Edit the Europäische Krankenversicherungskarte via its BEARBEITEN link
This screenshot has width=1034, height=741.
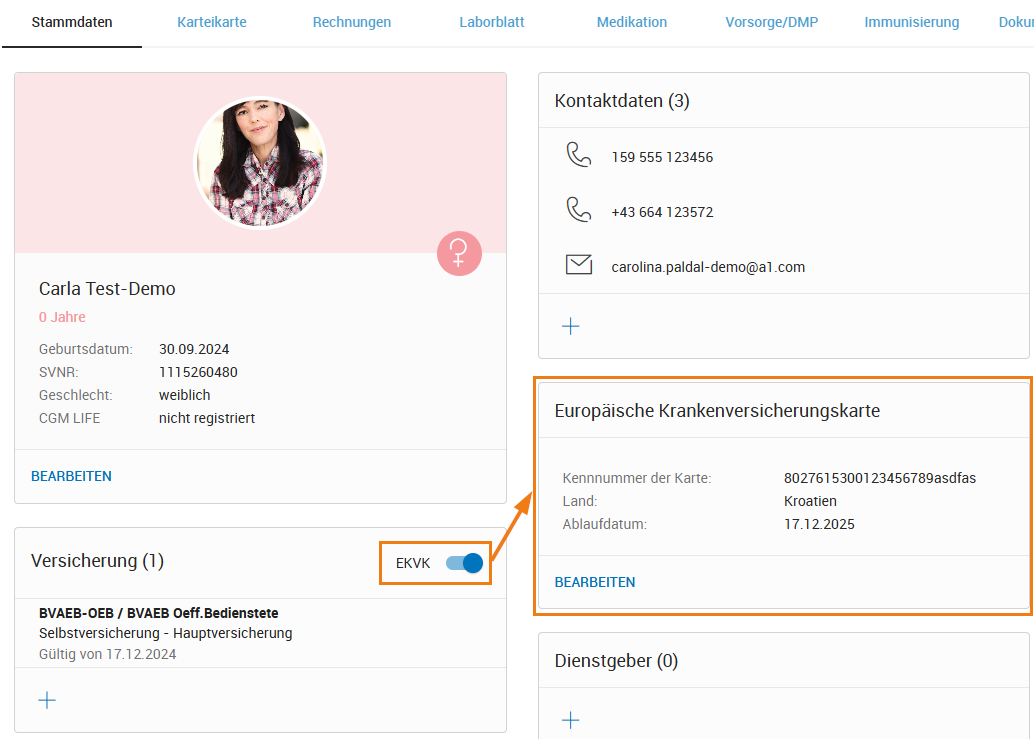(x=595, y=581)
